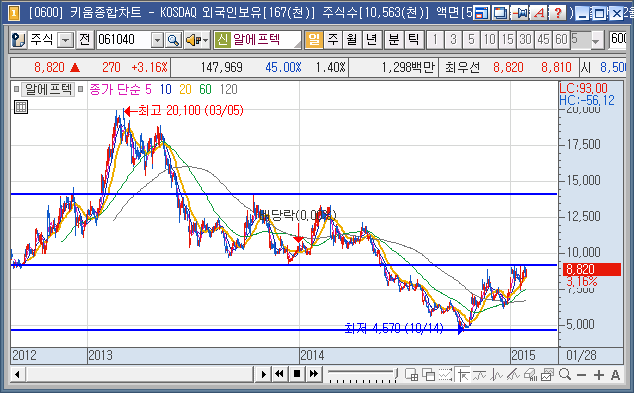This screenshot has width=634, height=393.
Task: Click the 분 minute chart button
Action: tap(393, 39)
